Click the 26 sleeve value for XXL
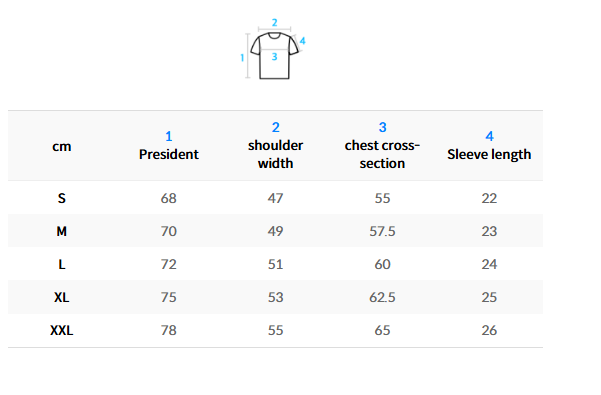The height and width of the screenshot is (395, 601). [x=489, y=330]
